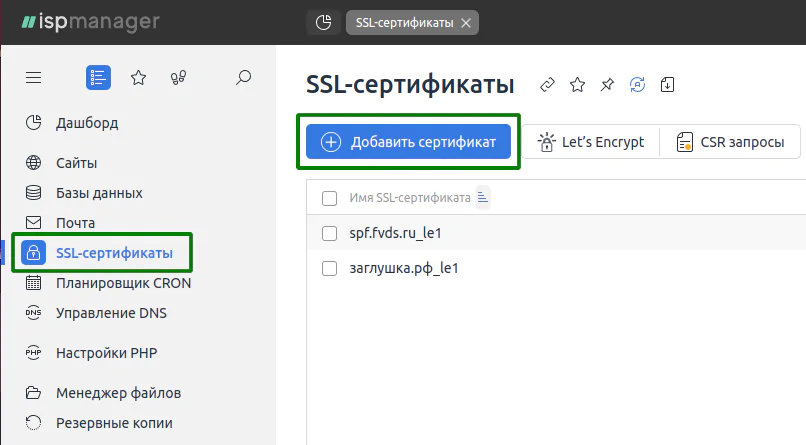Toggle the select-all checkbox in the header
The height and width of the screenshot is (445, 806).
329,198
